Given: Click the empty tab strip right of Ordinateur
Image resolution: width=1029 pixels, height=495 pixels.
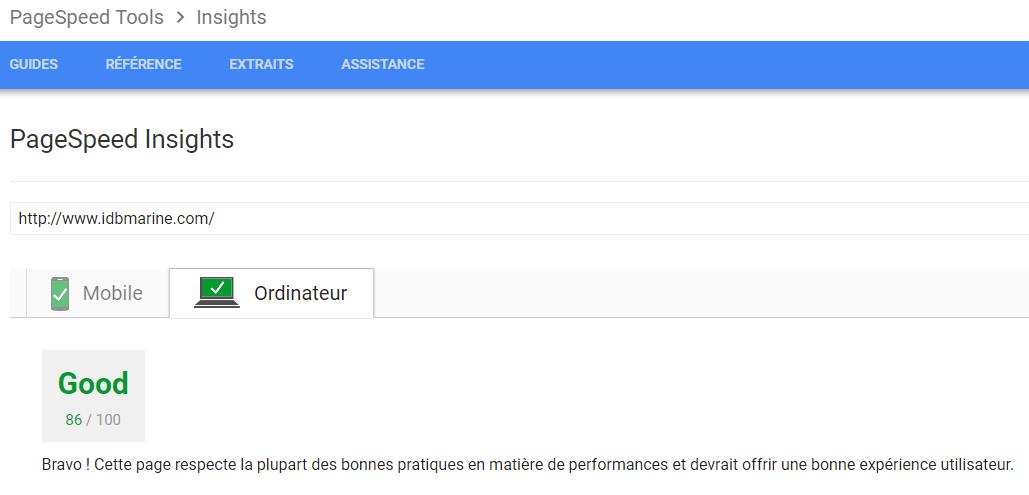Looking at the screenshot, I should (700, 294).
